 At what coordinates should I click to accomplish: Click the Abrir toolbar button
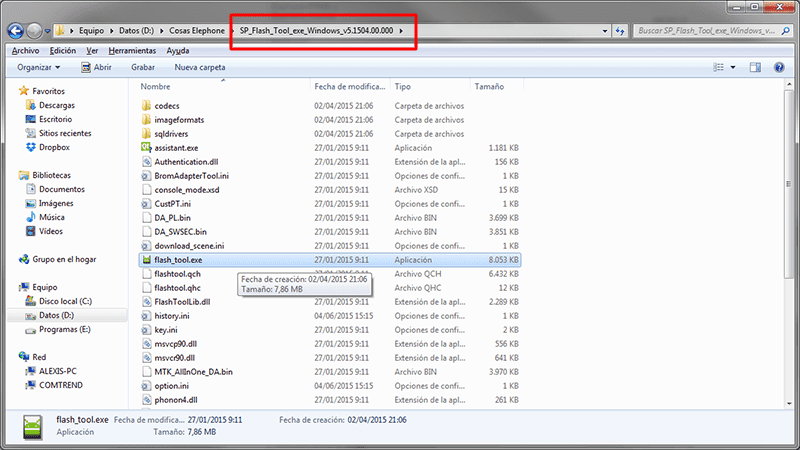point(96,67)
